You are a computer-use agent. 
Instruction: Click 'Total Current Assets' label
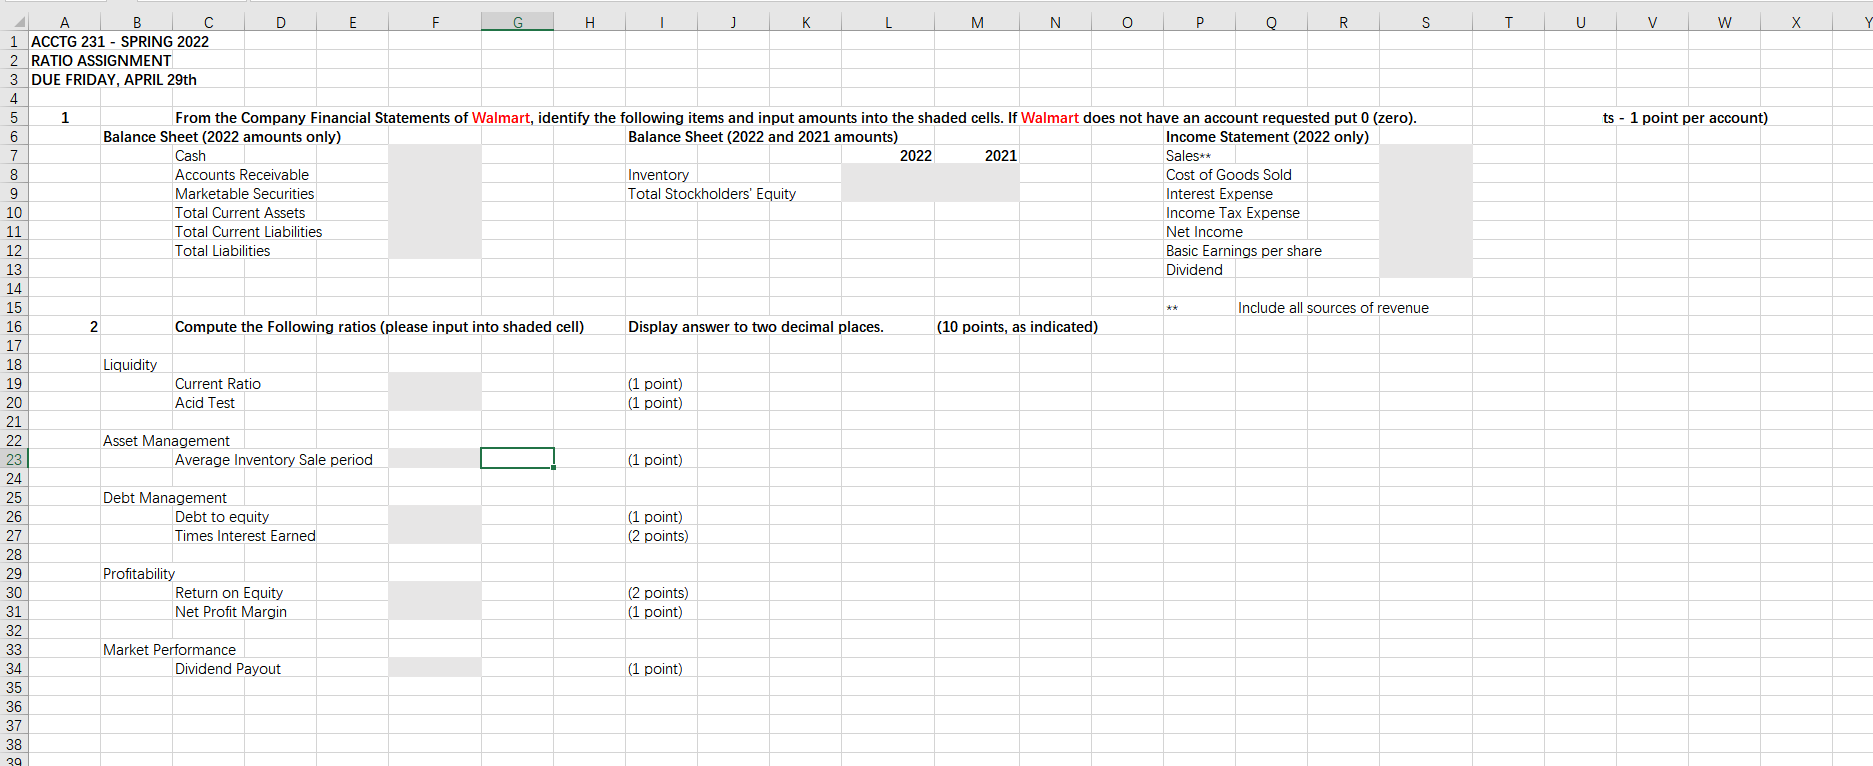point(240,212)
